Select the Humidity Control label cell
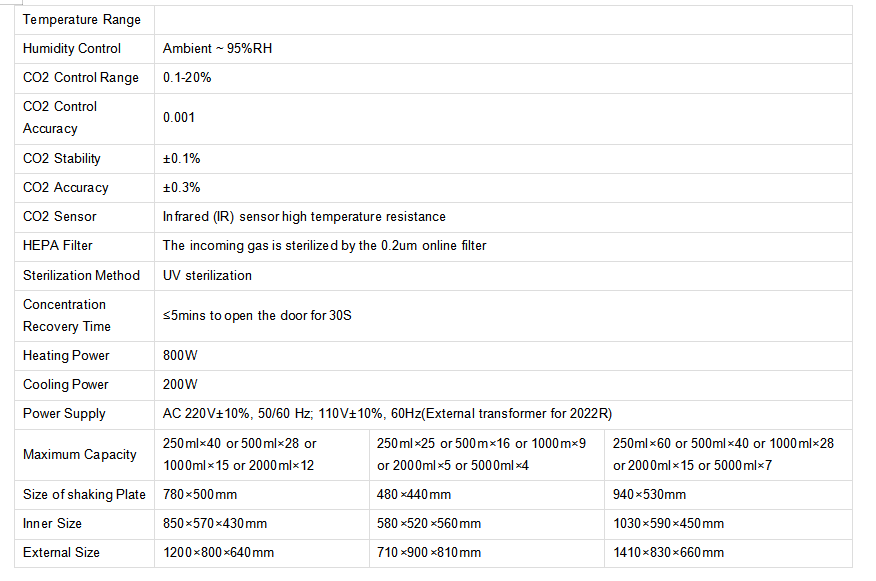The width and height of the screenshot is (876, 581). (84, 49)
